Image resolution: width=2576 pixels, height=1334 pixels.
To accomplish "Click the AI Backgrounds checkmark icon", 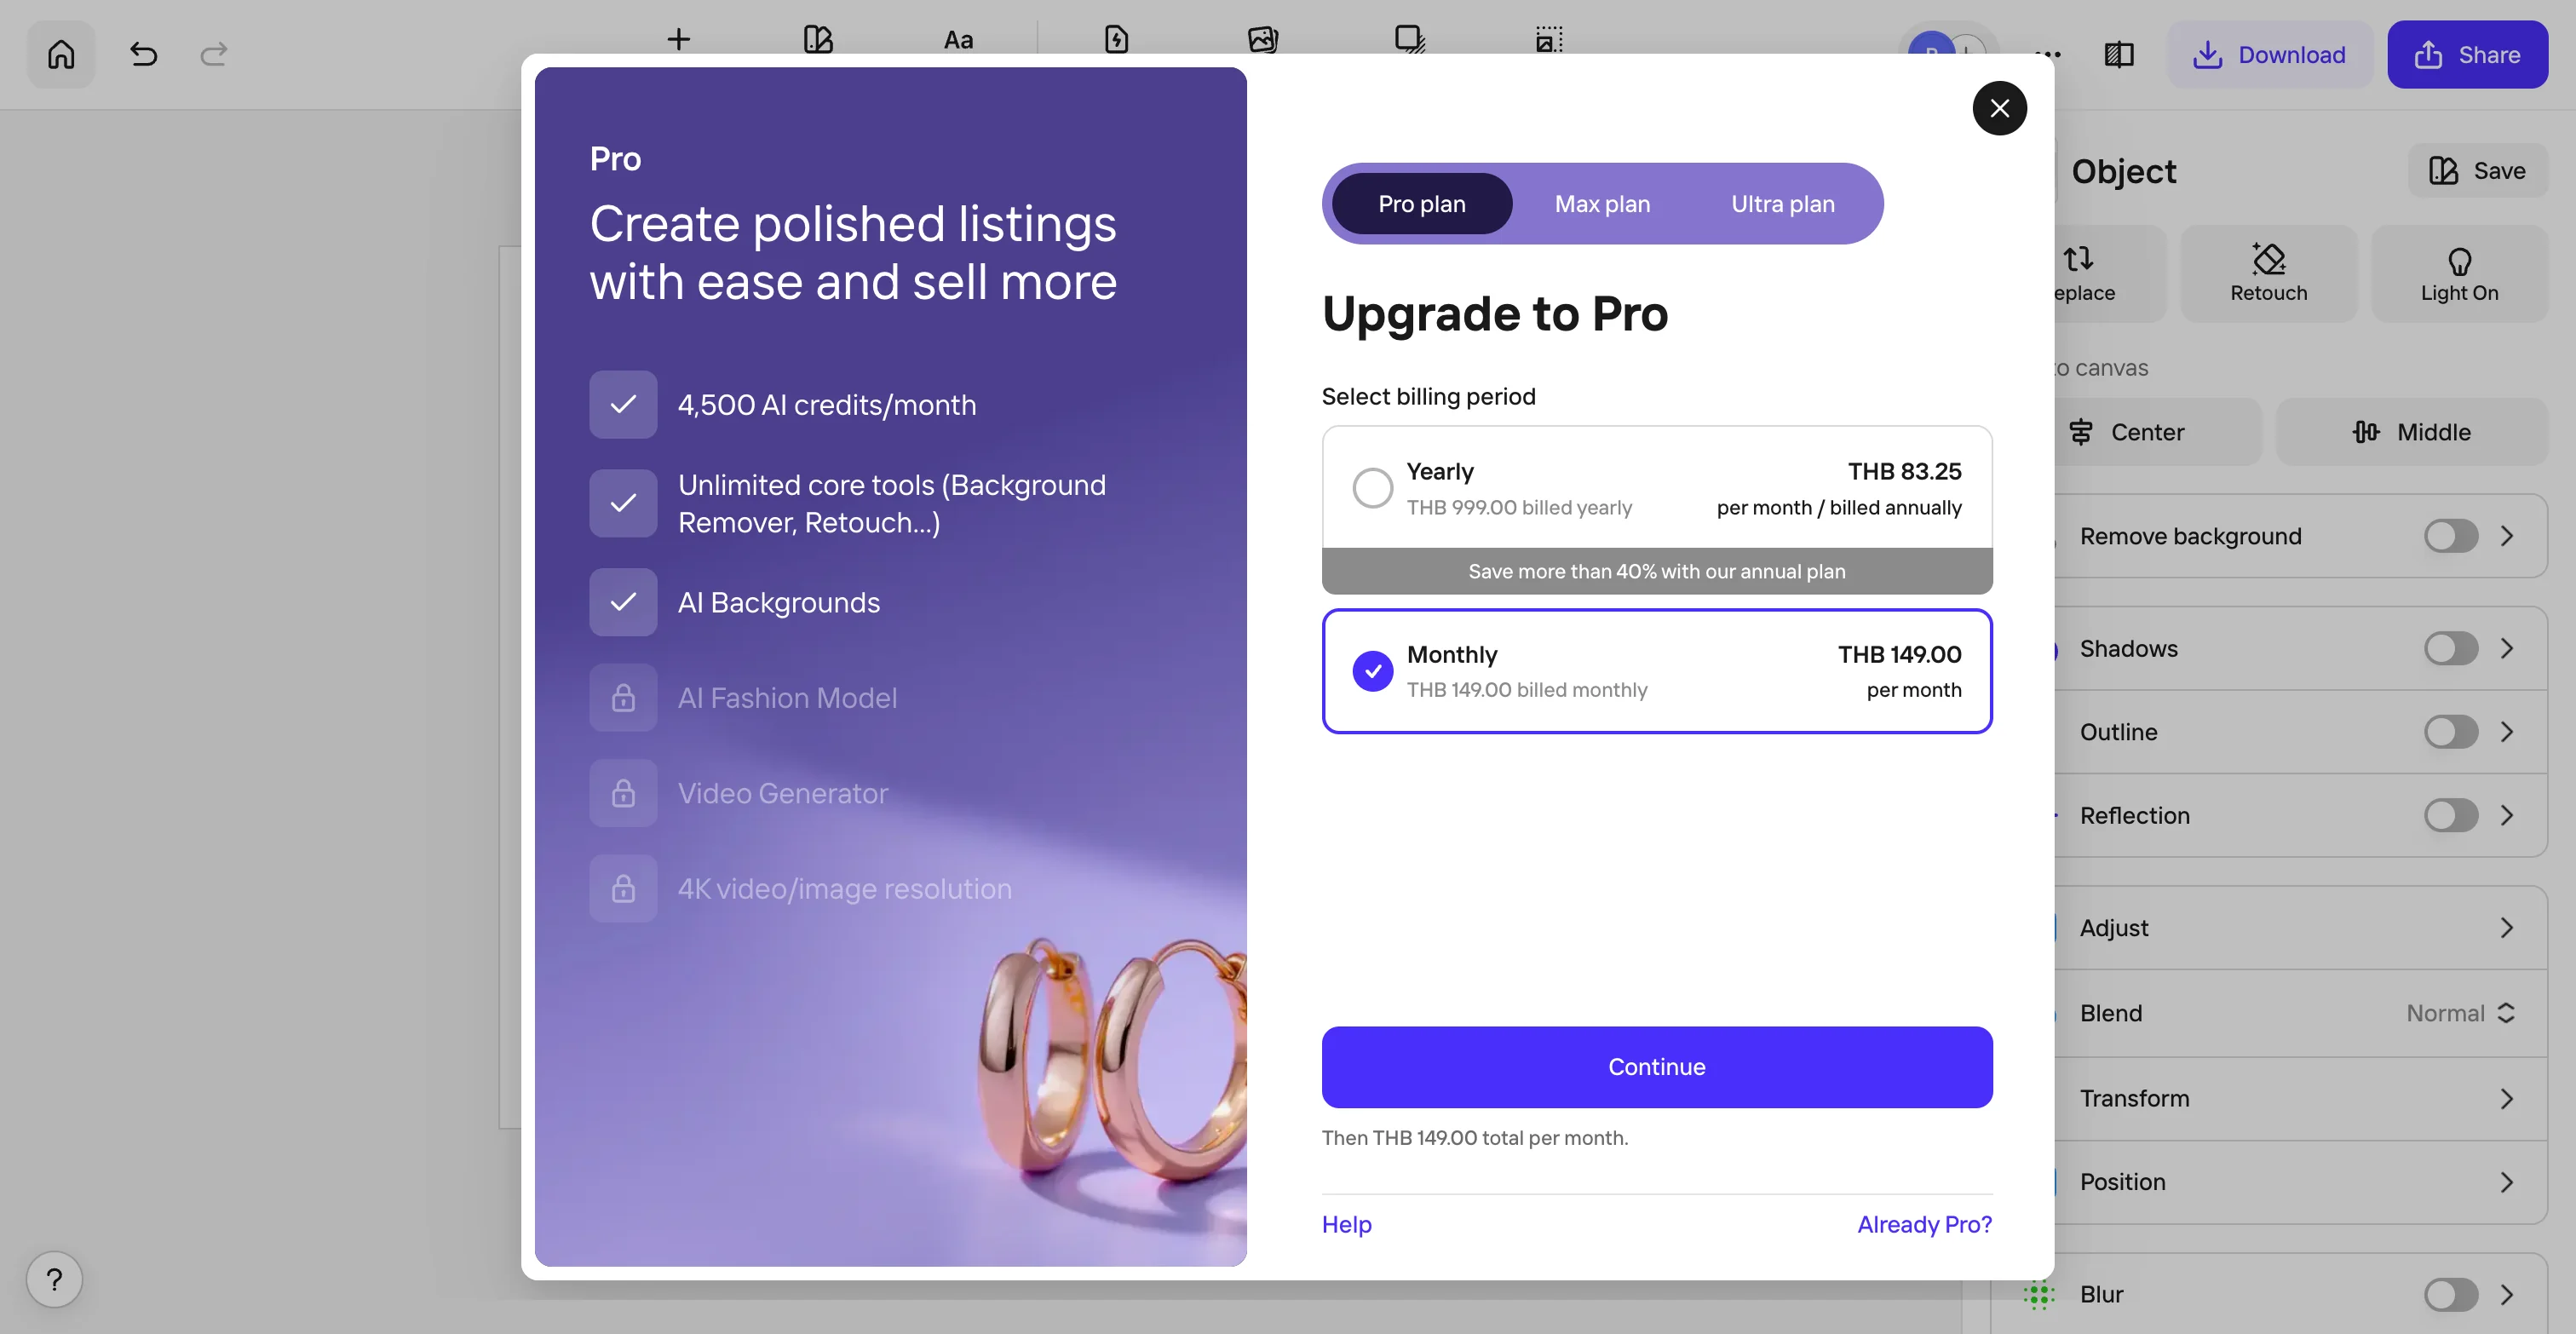I will point(623,602).
